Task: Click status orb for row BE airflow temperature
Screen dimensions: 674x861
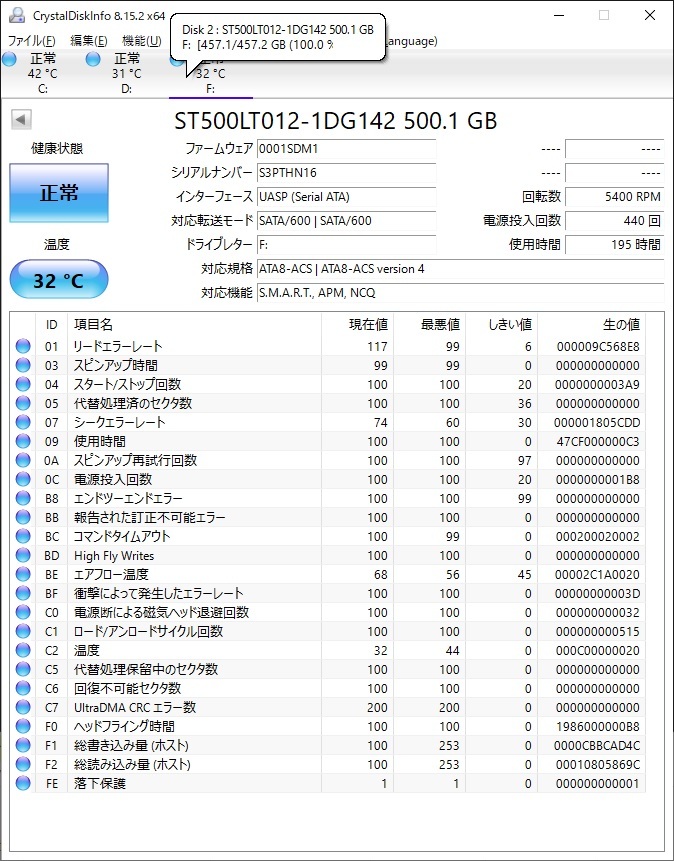Action: tap(23, 574)
